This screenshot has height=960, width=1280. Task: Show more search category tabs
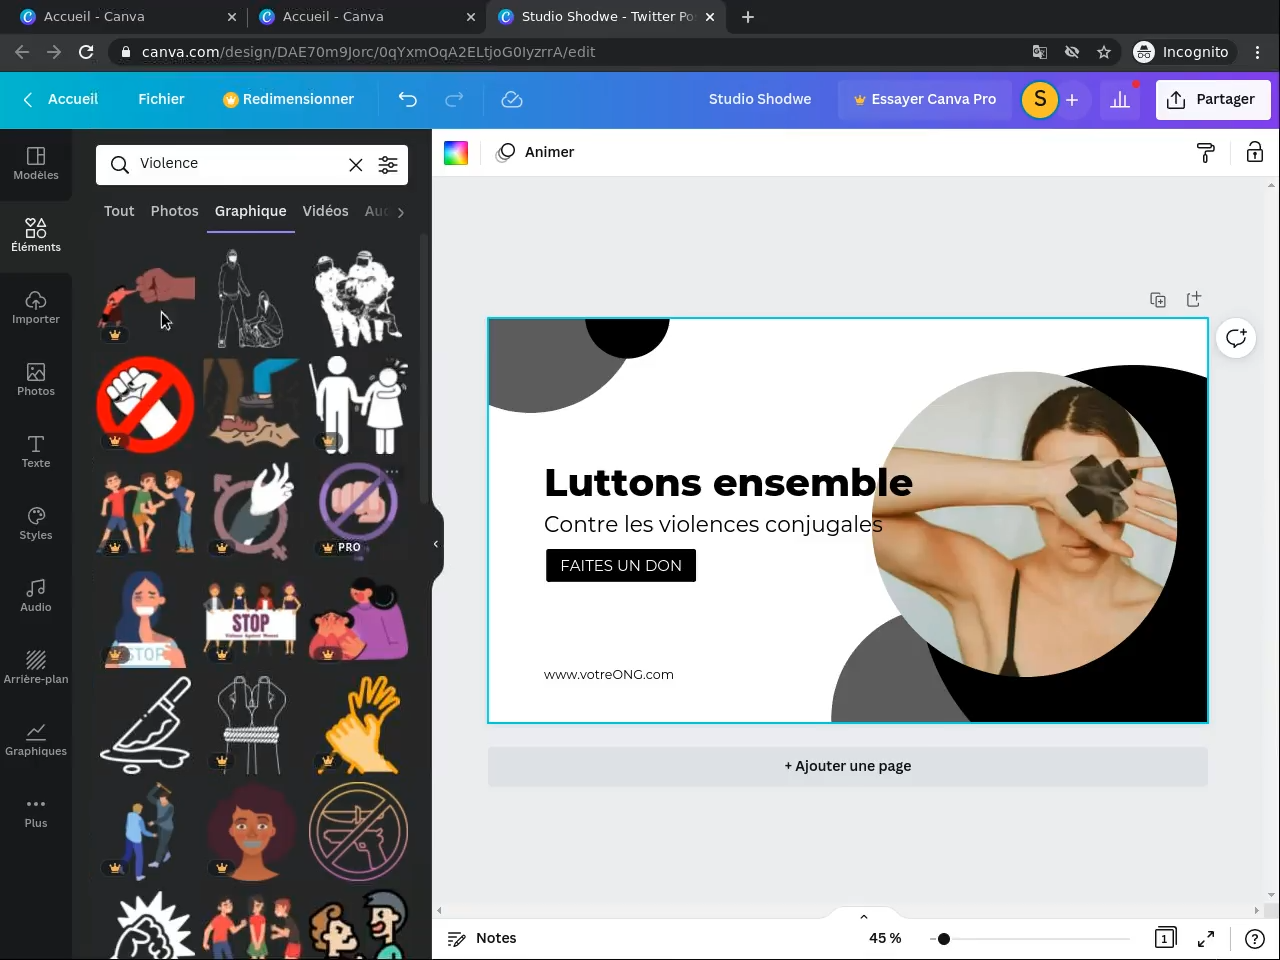[400, 212]
